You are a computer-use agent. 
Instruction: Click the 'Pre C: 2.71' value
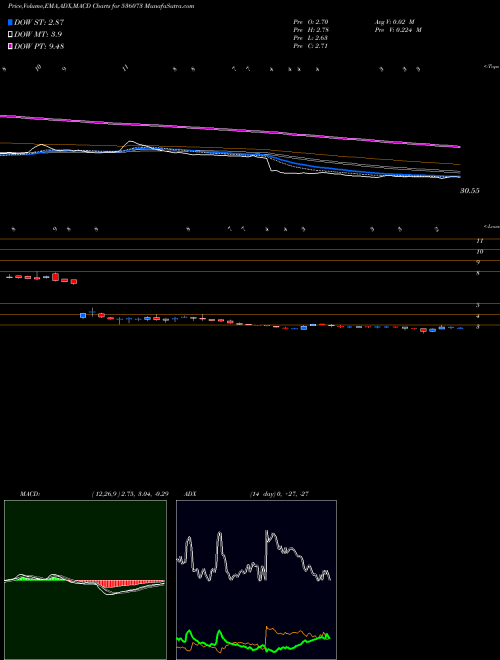(311, 46)
